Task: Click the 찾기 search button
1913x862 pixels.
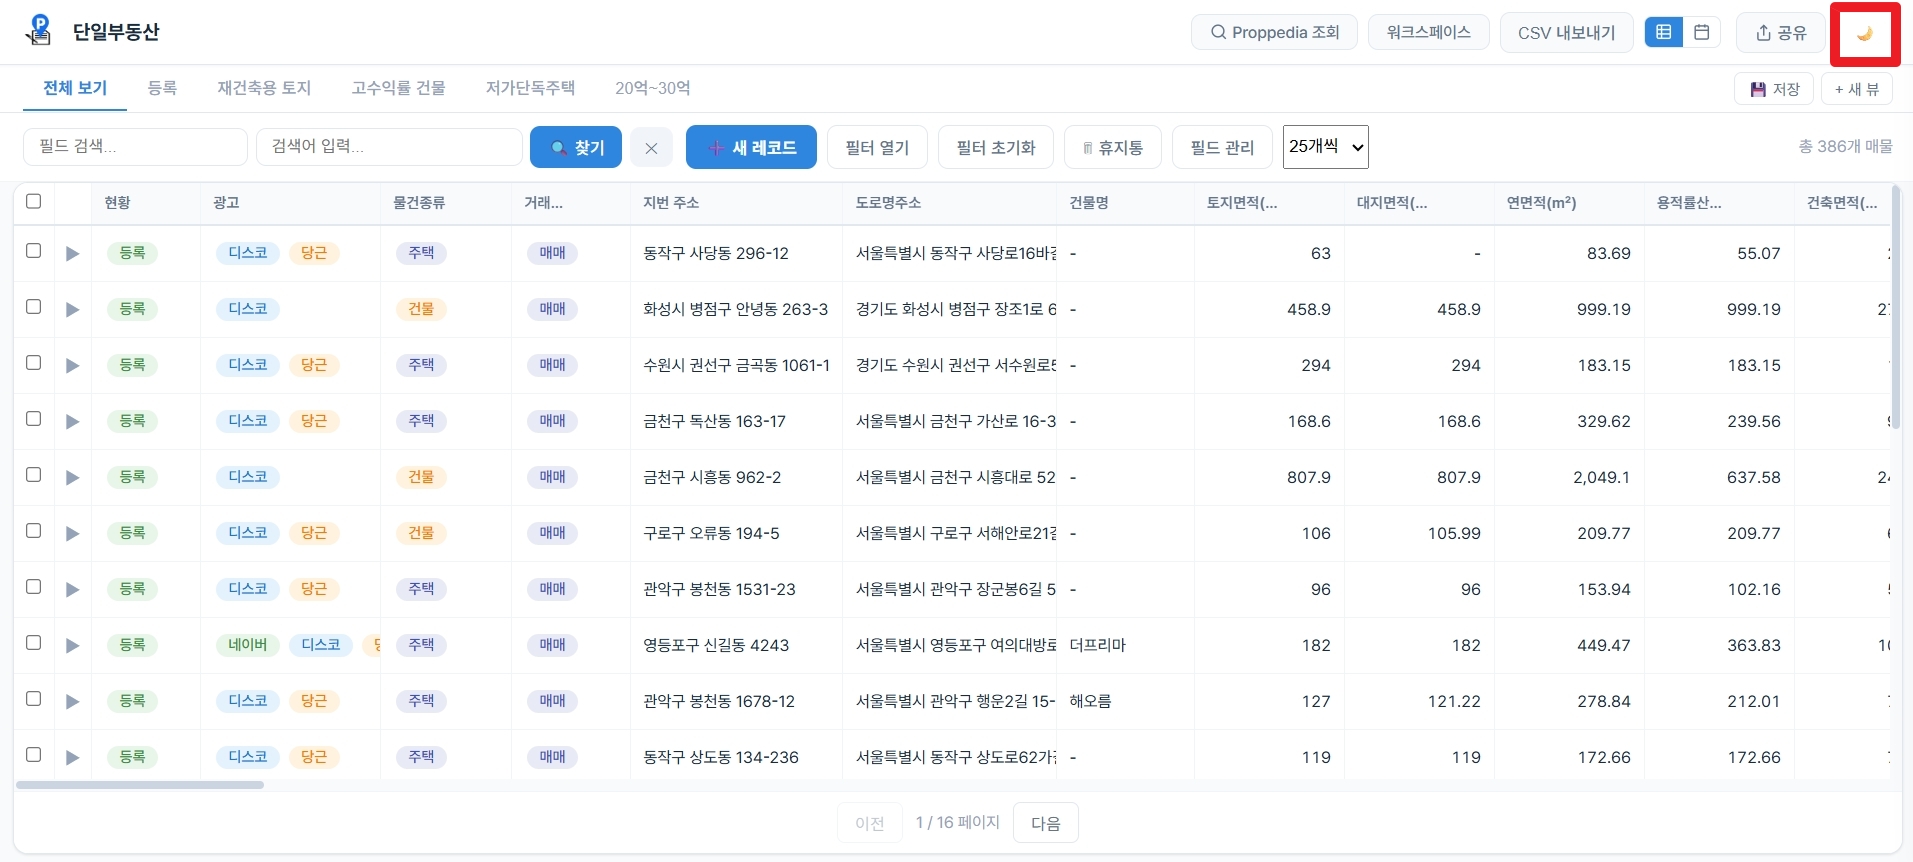Action: [576, 147]
